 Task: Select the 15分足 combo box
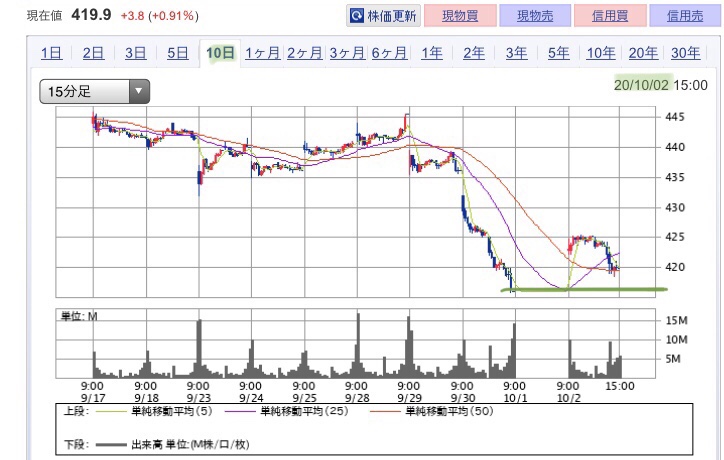[95, 91]
